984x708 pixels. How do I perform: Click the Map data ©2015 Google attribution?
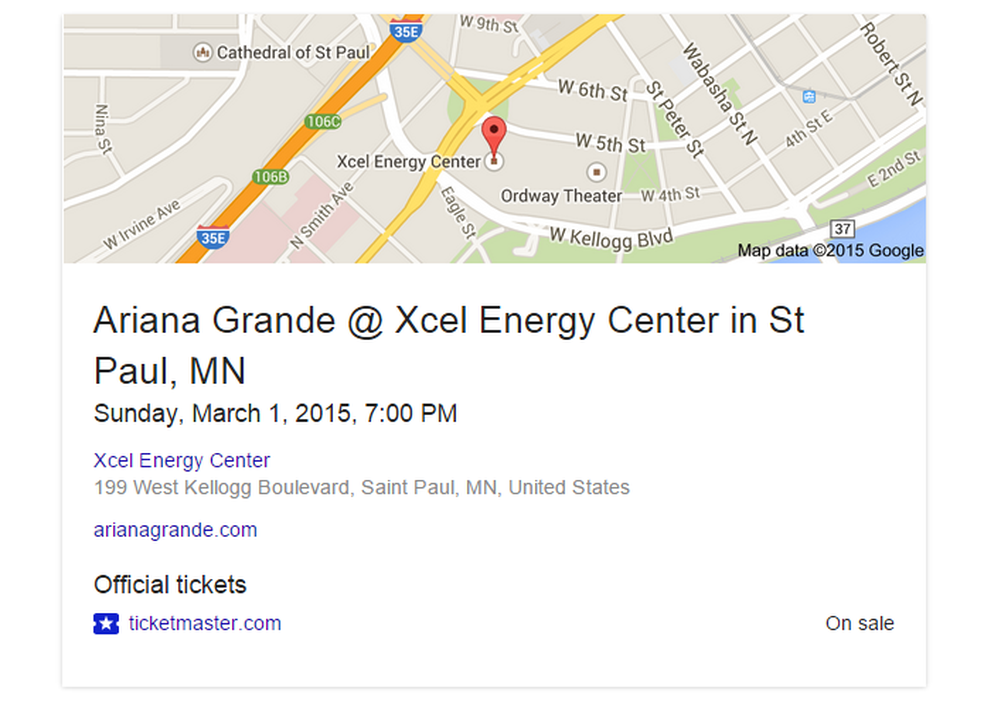coord(830,251)
